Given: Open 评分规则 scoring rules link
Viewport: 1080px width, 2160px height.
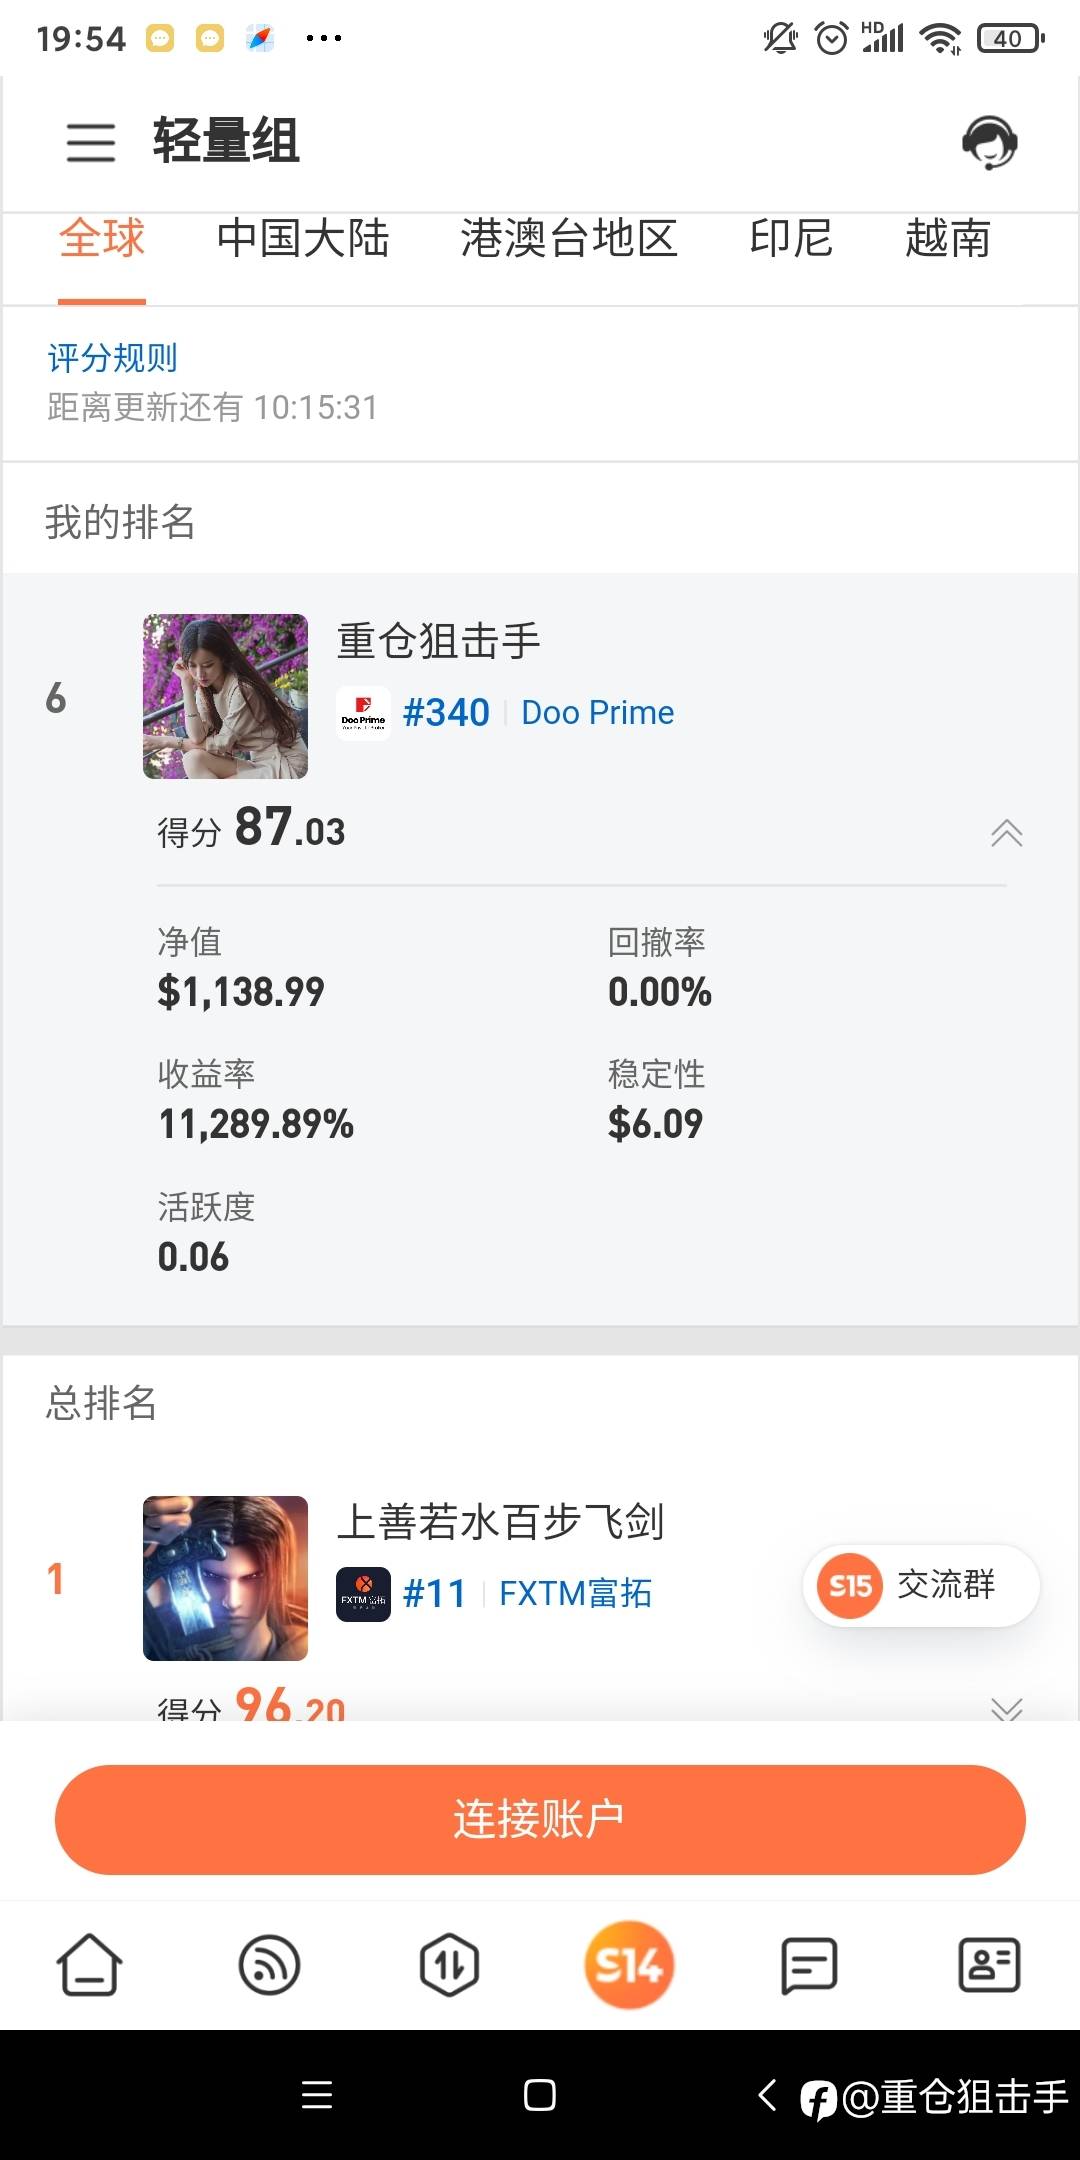Looking at the screenshot, I should pos(113,357).
